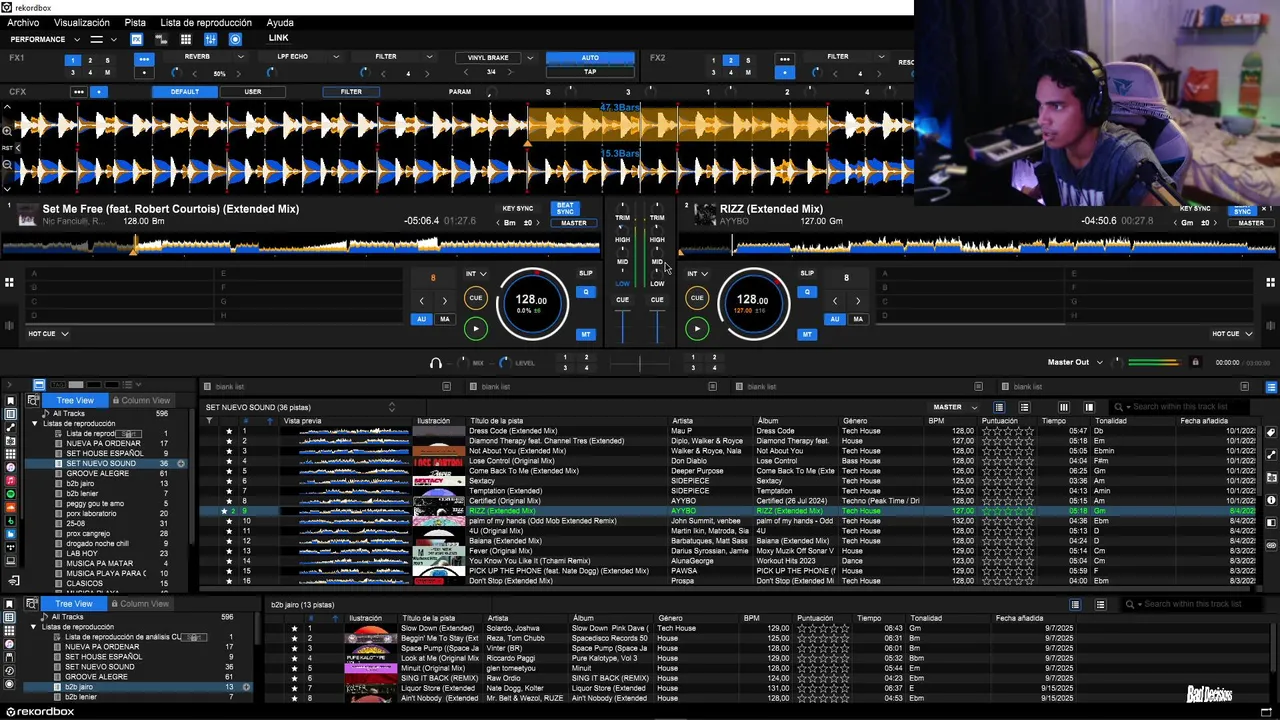Toggle the mixer panel icon in toolbar
1280x720 pixels.
[x=210, y=39]
